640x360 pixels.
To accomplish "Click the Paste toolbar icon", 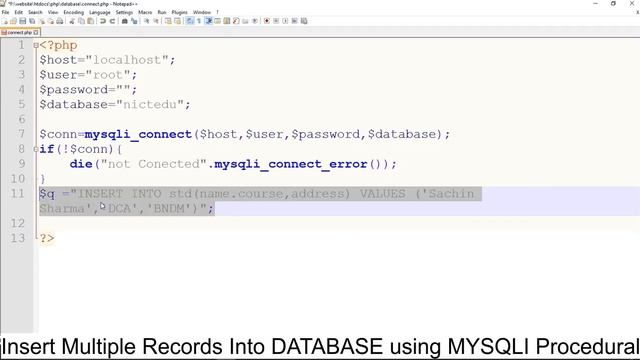I will pyautogui.click(x=91, y=21).
